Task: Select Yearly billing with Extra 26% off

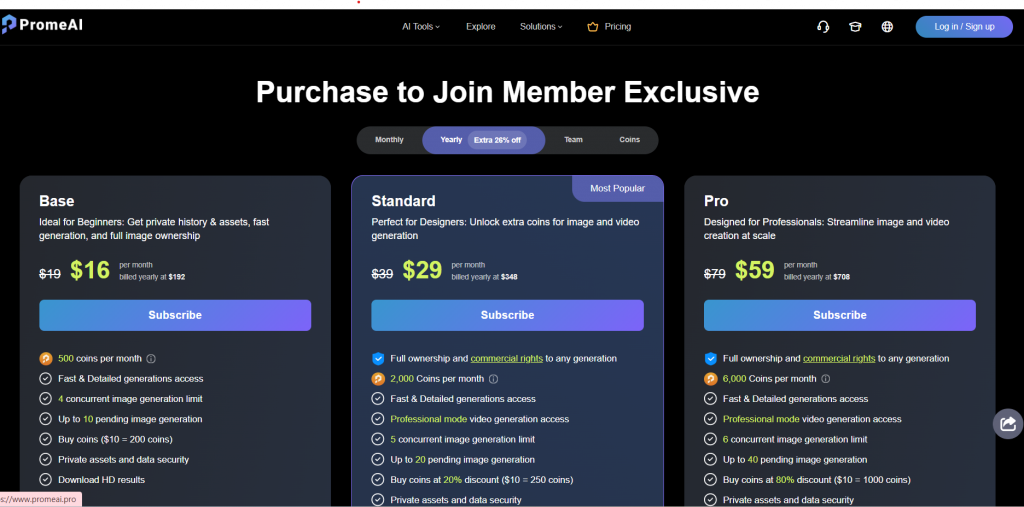Action: [483, 140]
